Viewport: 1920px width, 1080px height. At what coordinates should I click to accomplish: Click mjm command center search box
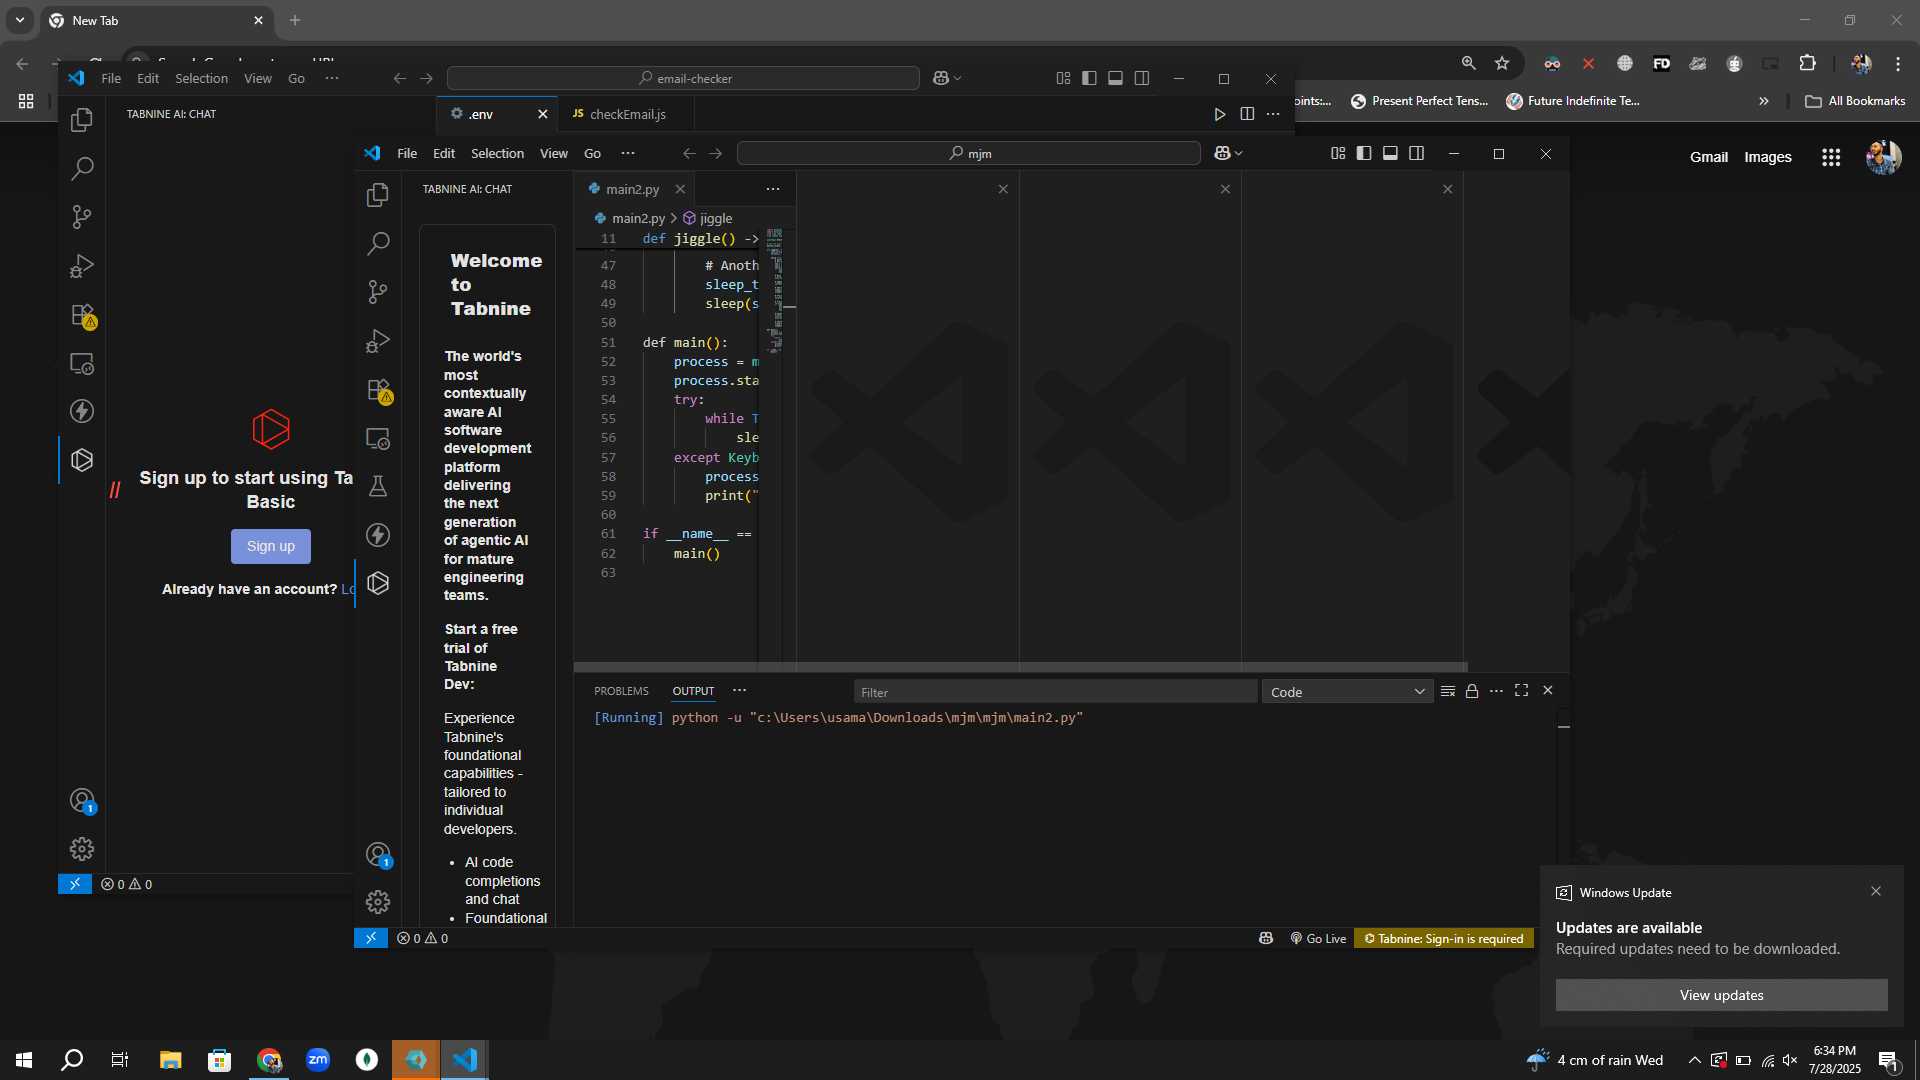click(968, 153)
